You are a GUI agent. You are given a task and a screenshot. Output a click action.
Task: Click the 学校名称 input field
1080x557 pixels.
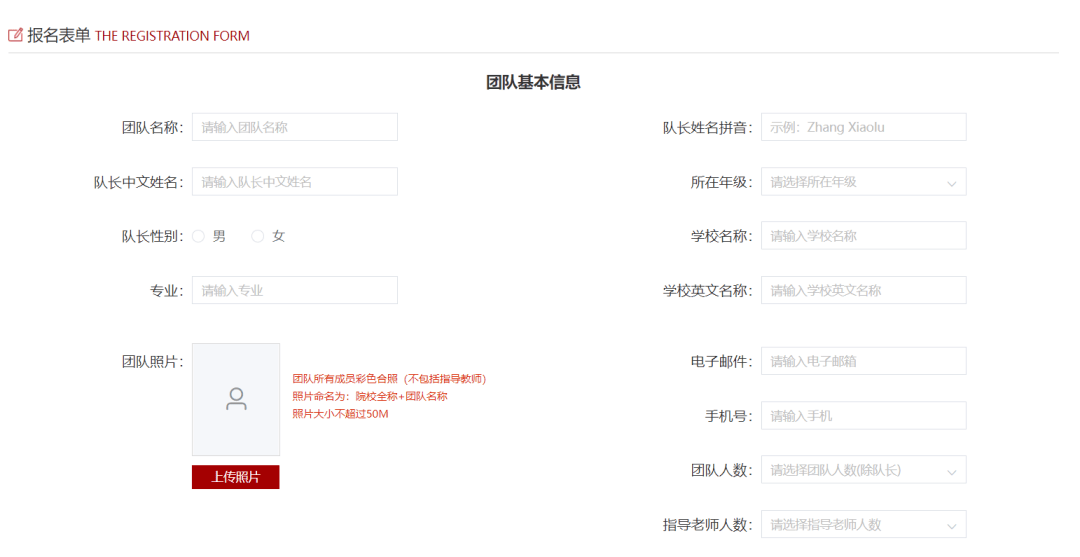point(864,236)
